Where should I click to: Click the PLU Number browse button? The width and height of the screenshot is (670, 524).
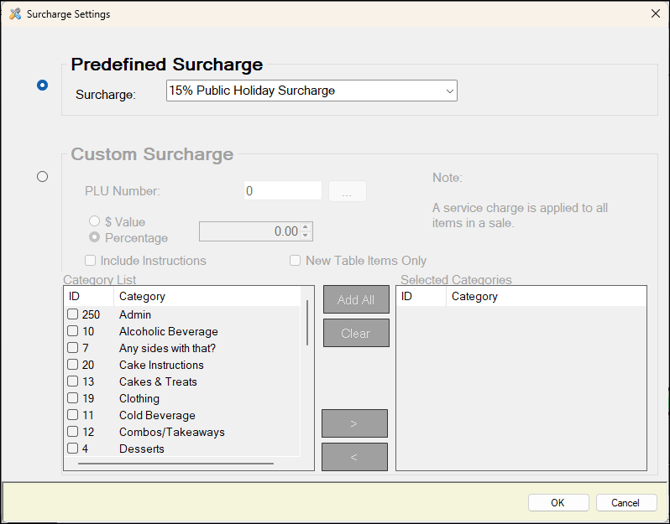click(x=347, y=191)
